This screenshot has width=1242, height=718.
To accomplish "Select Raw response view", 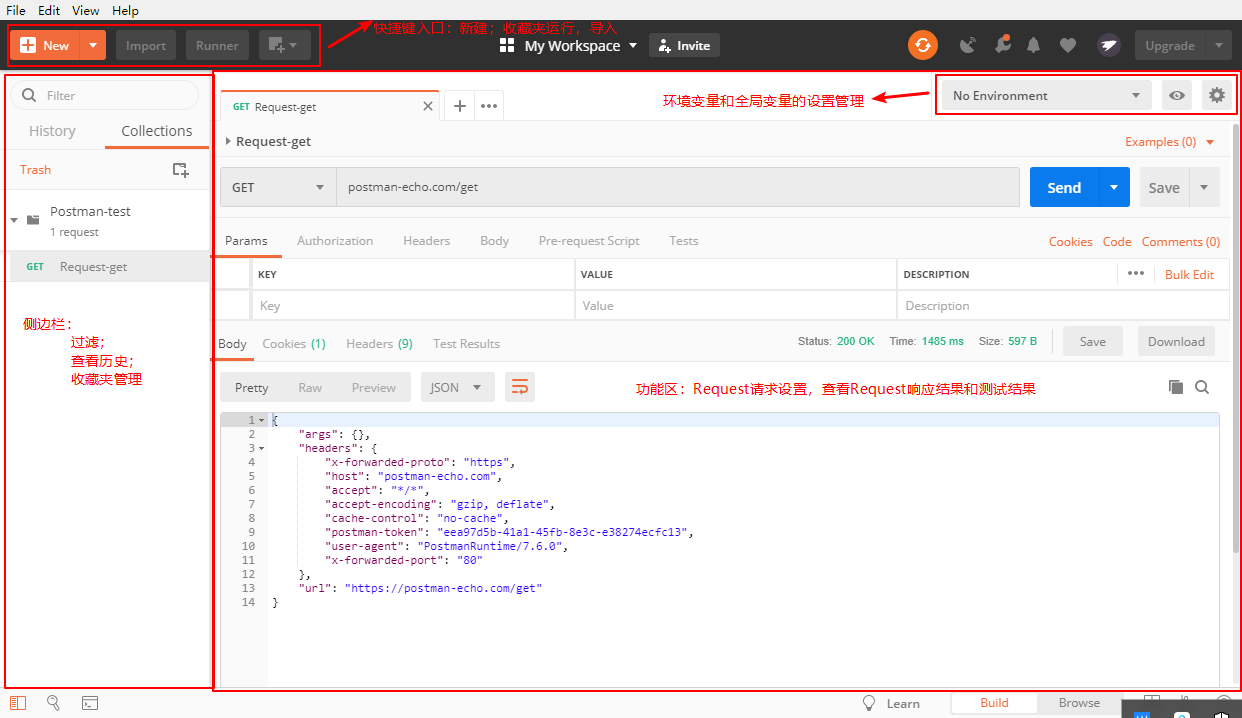I will [310, 388].
